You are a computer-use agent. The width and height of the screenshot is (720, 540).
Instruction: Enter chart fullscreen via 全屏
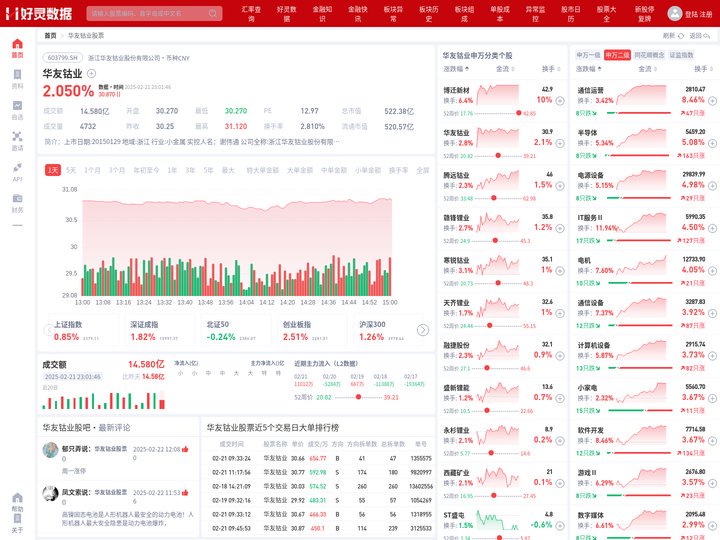pos(422,170)
